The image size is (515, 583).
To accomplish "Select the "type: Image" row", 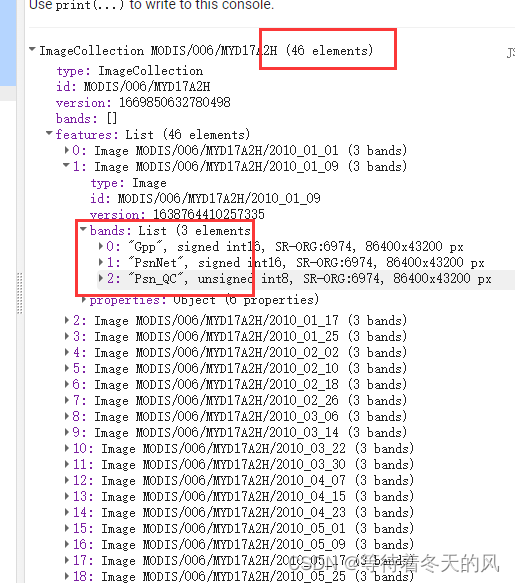I will 129,183.
